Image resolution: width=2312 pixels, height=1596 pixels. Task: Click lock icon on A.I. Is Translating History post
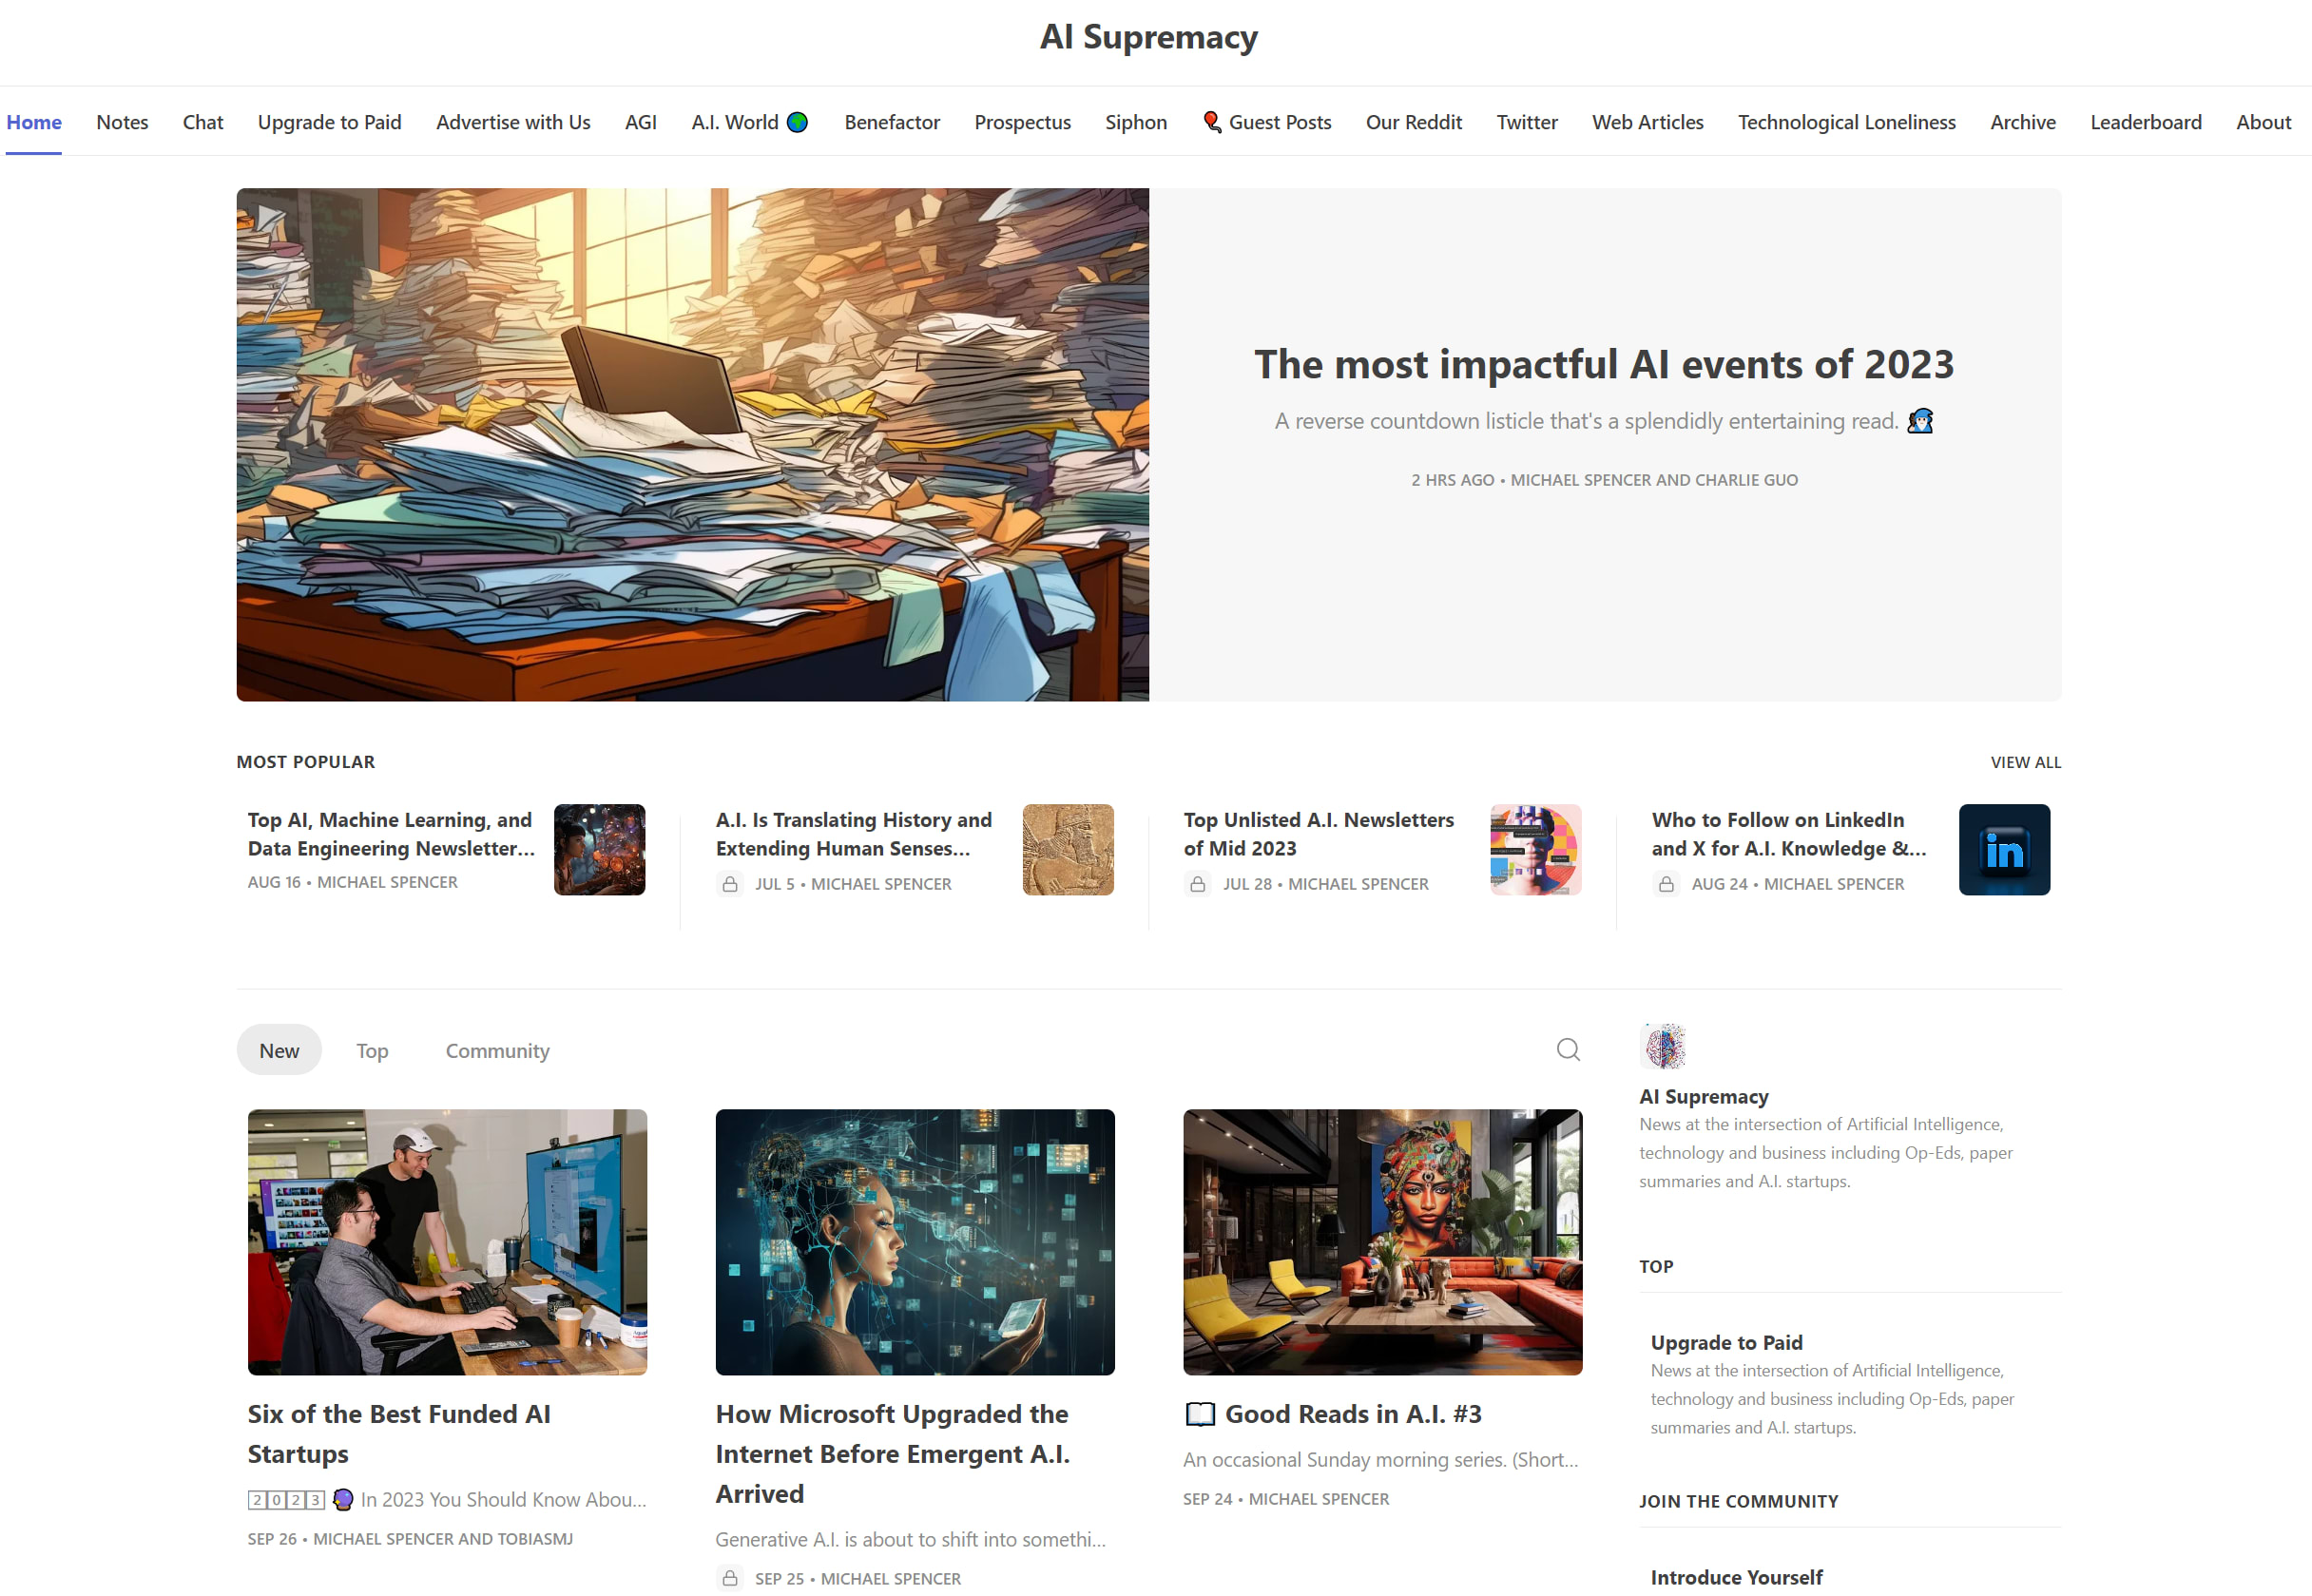coord(730,884)
